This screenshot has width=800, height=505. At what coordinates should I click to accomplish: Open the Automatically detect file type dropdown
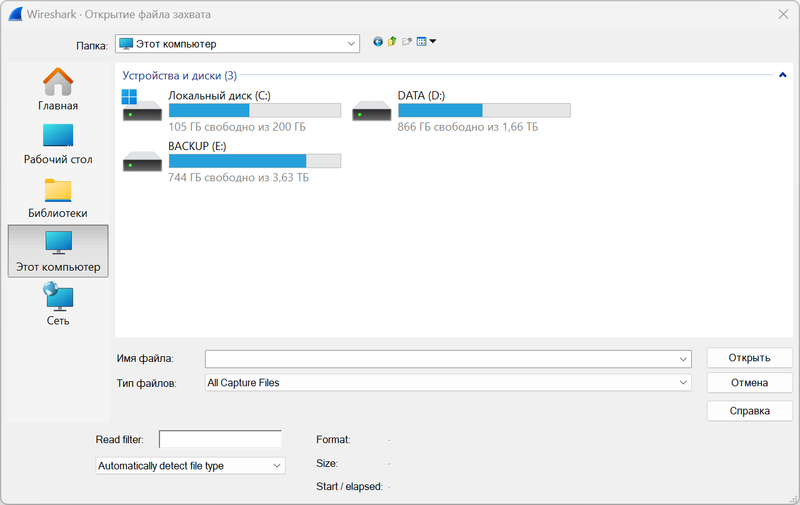[190, 466]
